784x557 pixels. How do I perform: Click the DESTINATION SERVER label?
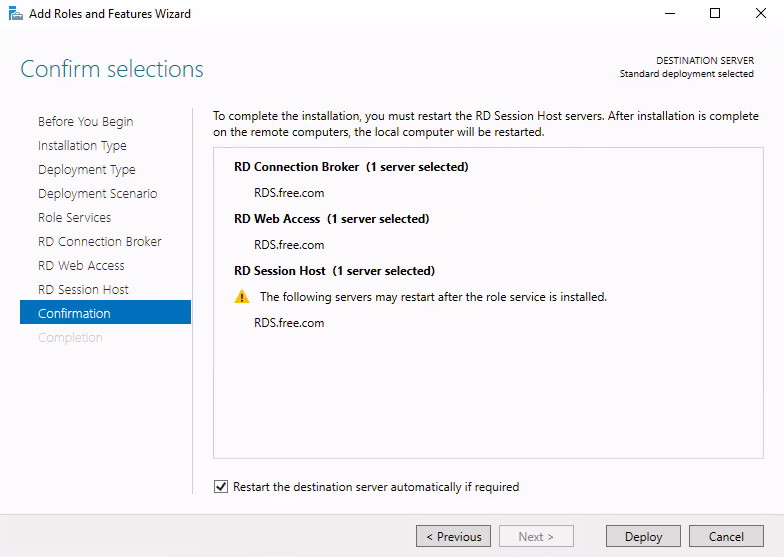pos(705,60)
